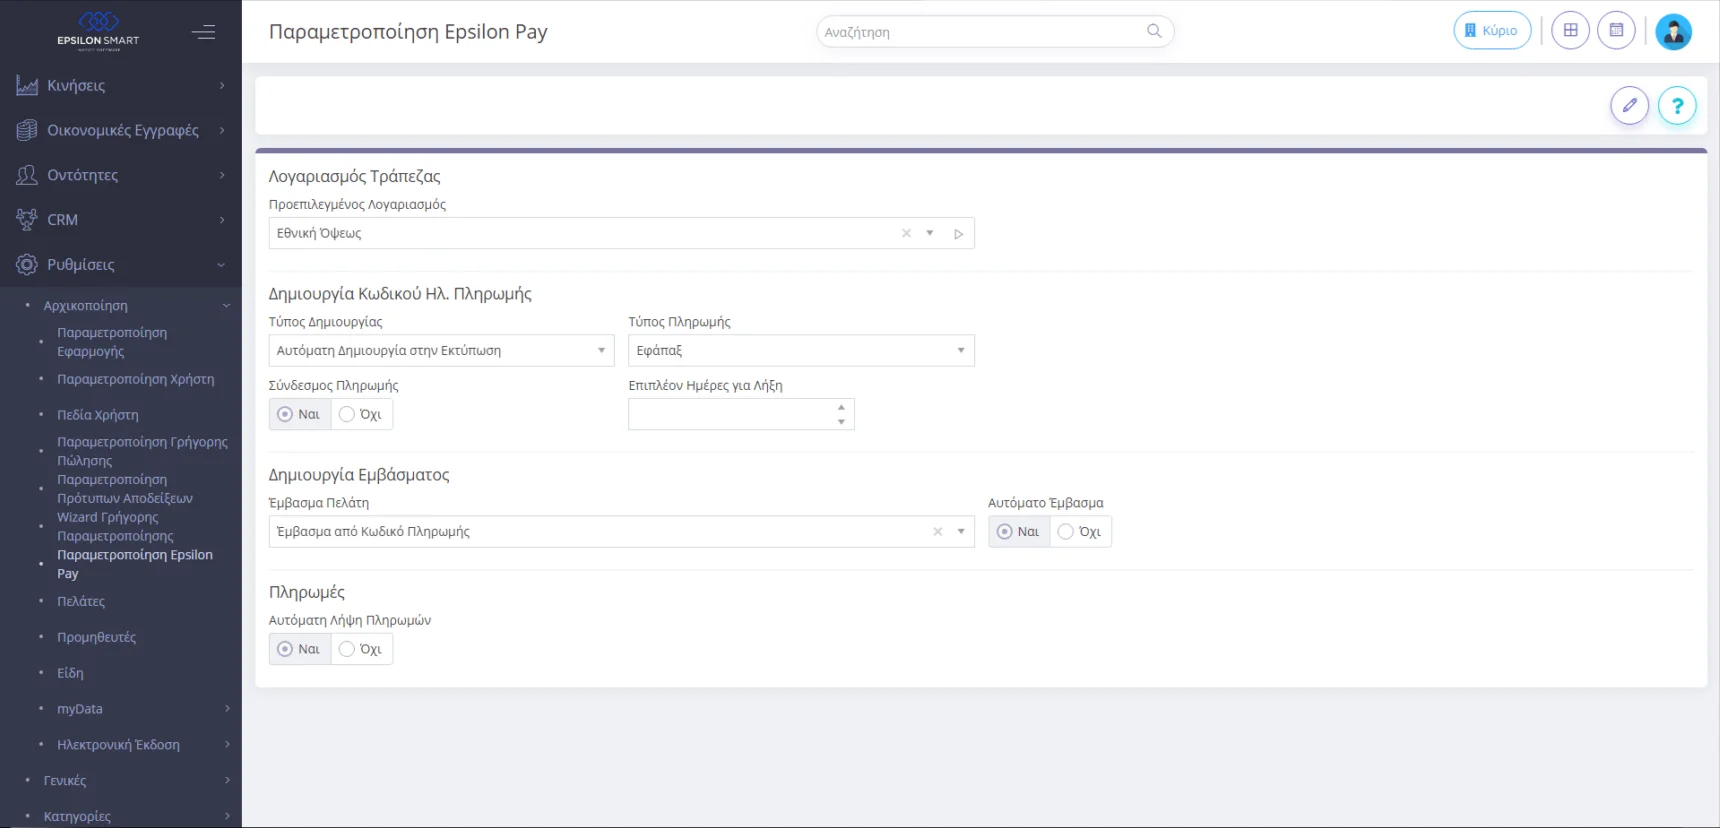Image resolution: width=1720 pixels, height=828 pixels.
Task: Expand the Οικονομικές Εγγραφές chevron
Action: pos(222,130)
